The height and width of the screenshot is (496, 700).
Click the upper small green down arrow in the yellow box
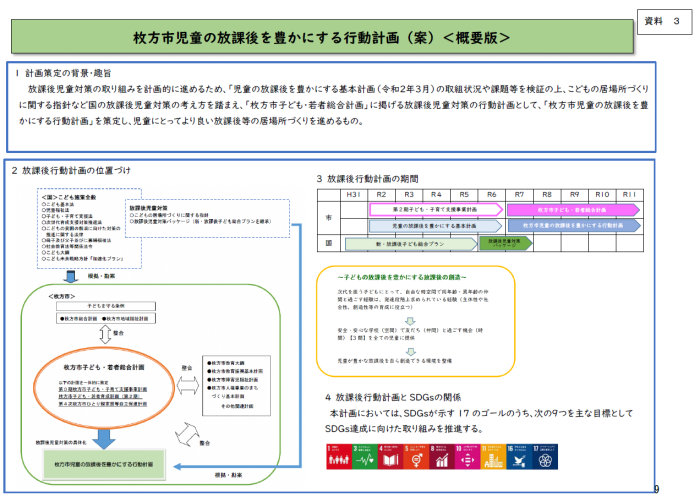pyautogui.click(x=410, y=321)
